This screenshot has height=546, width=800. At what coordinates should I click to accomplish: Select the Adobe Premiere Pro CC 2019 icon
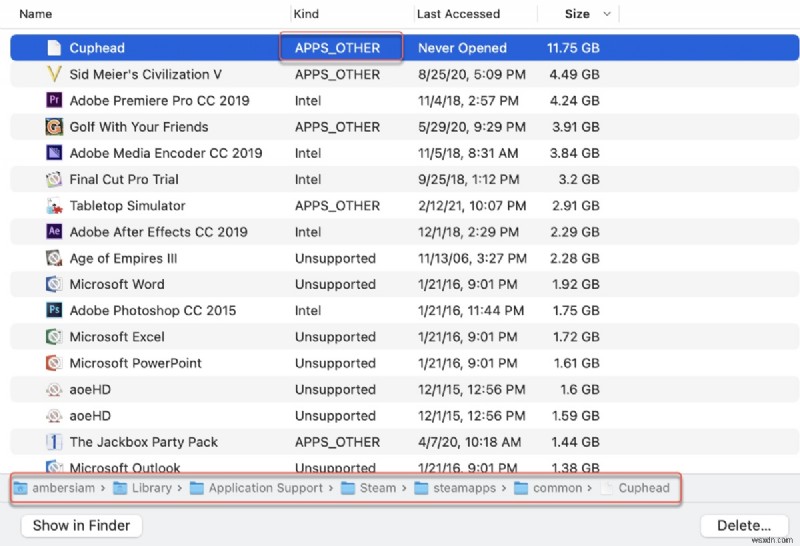(54, 101)
